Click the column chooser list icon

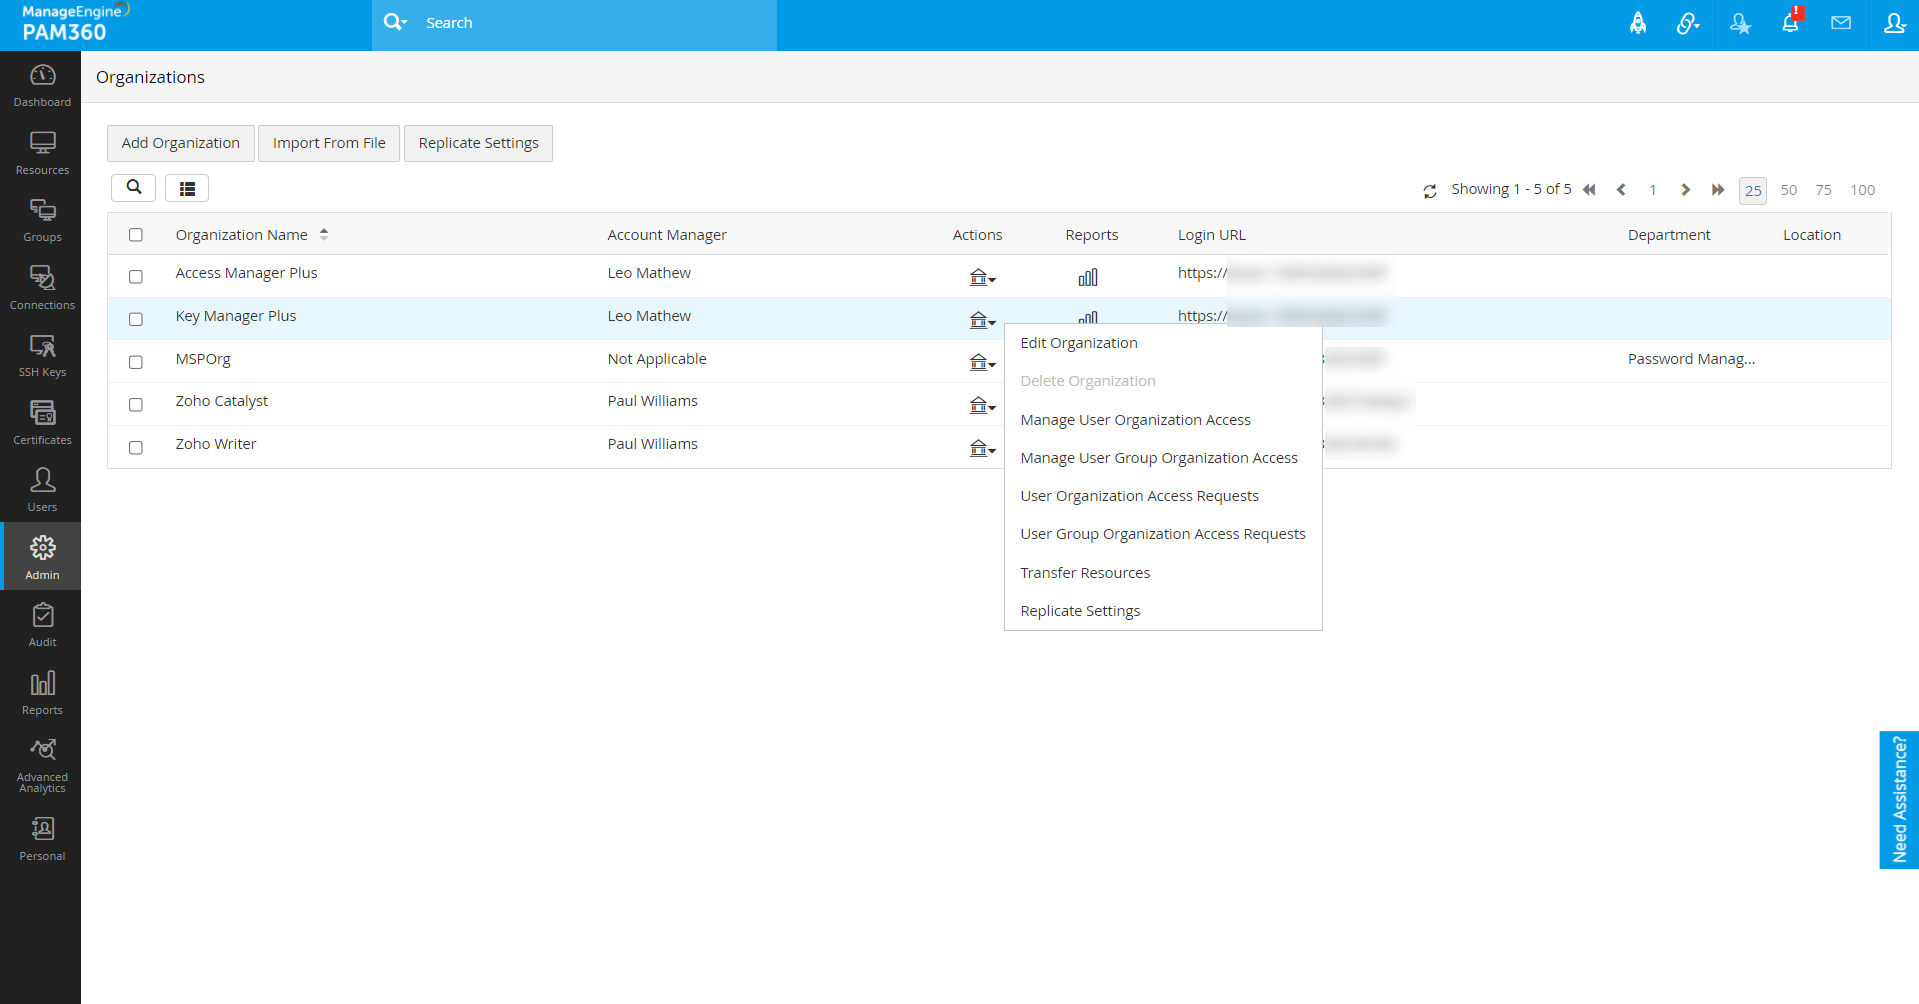[187, 188]
